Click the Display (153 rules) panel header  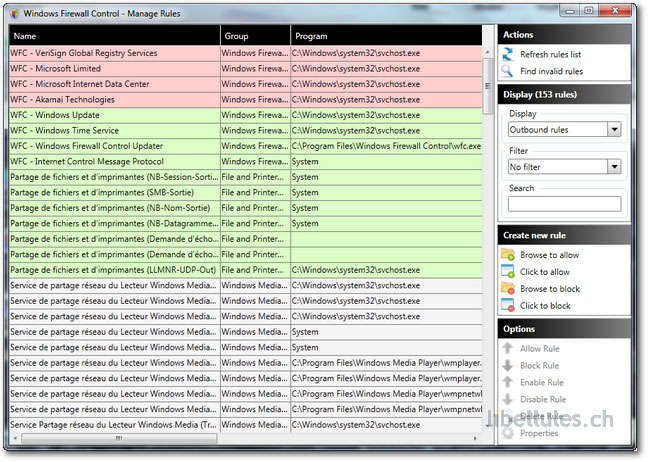[x=565, y=95]
